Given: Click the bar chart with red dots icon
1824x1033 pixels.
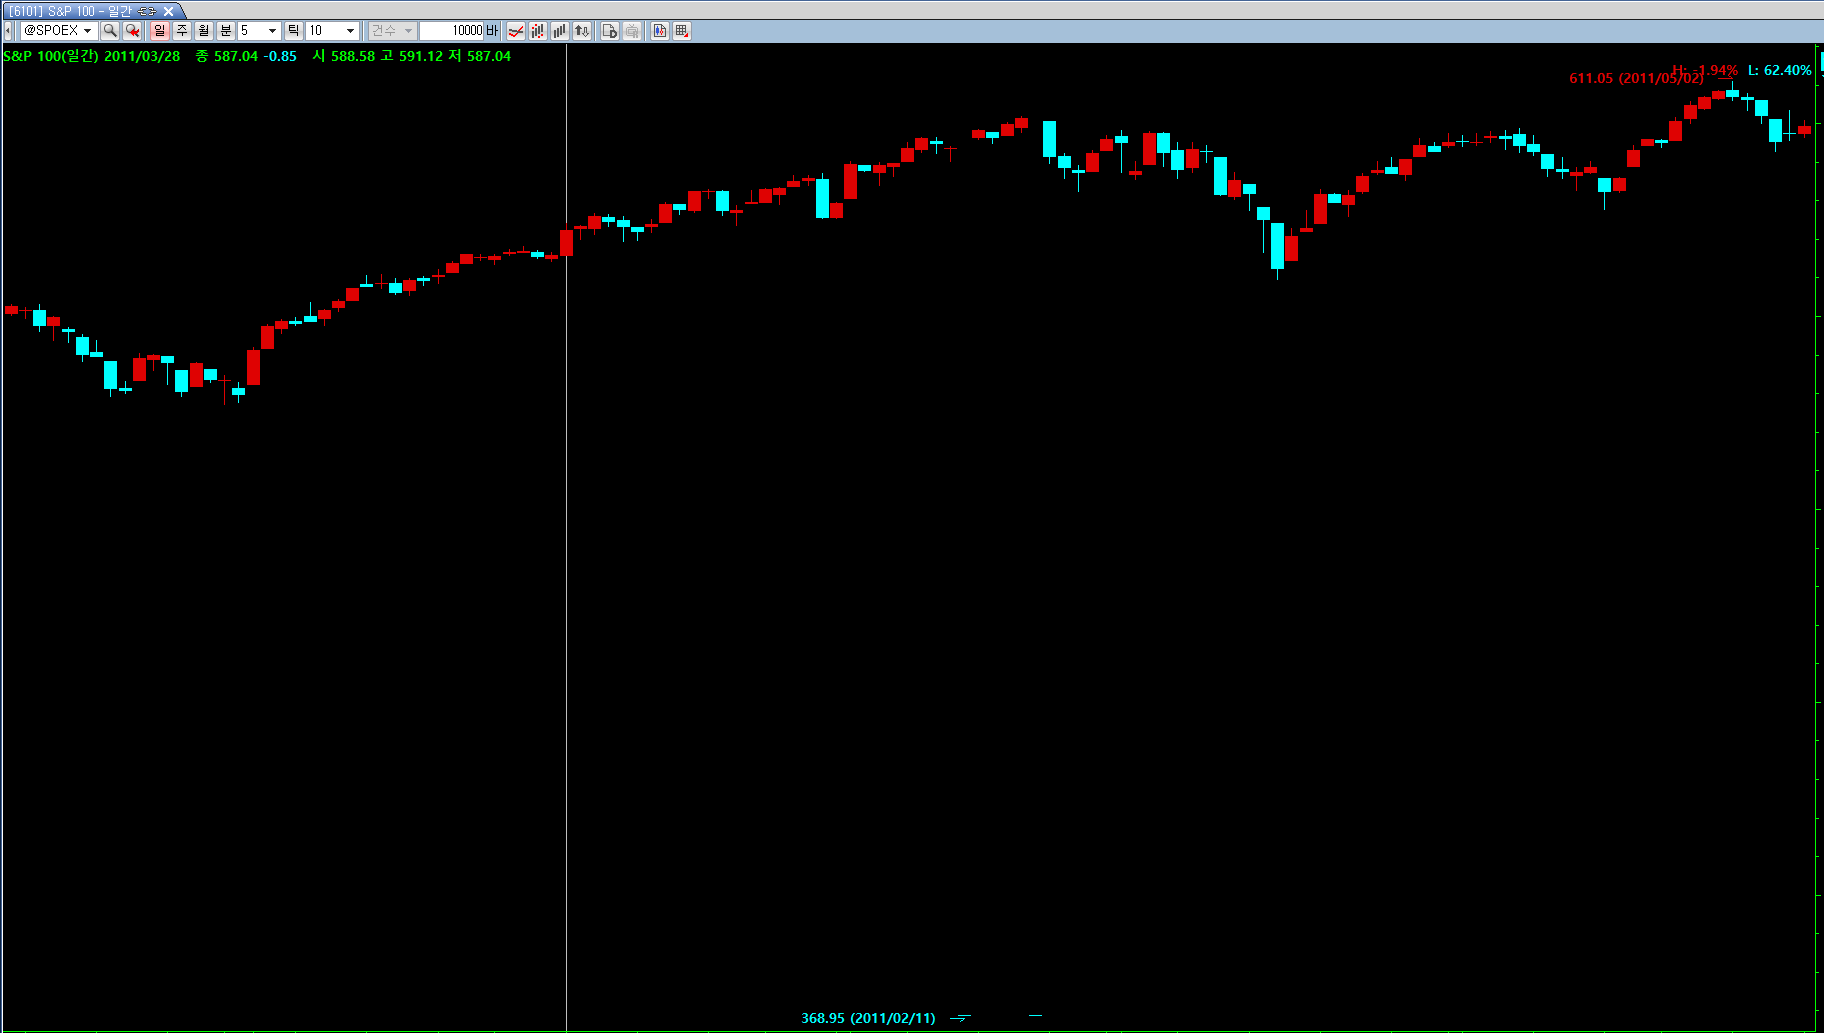Looking at the screenshot, I should click(538, 31).
